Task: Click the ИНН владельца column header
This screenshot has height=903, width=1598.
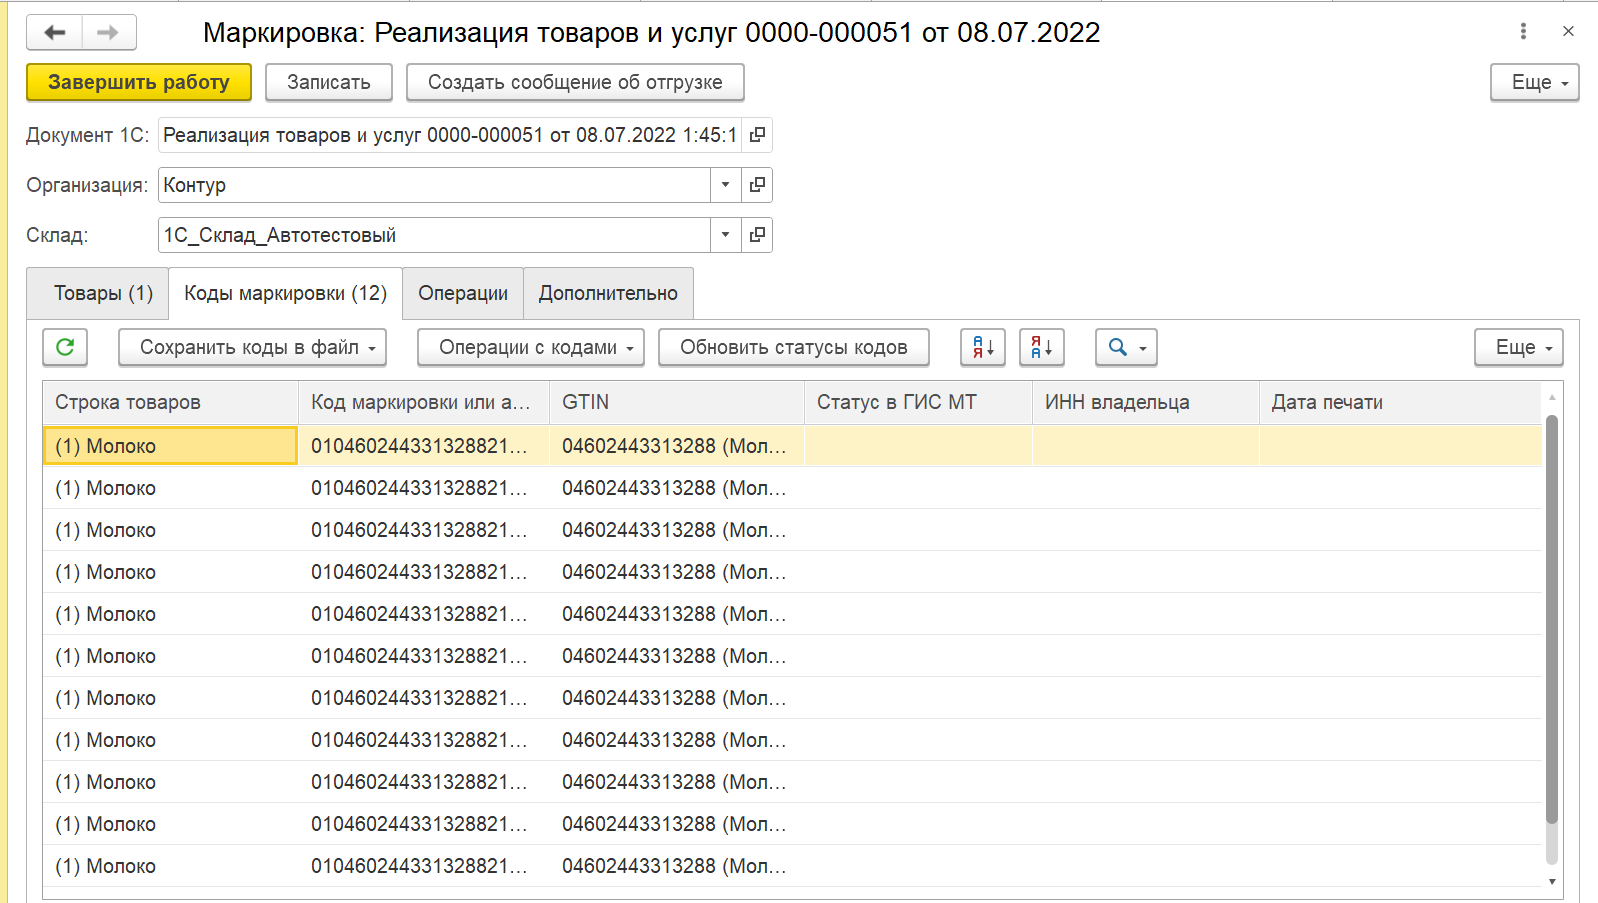Action: (1145, 402)
